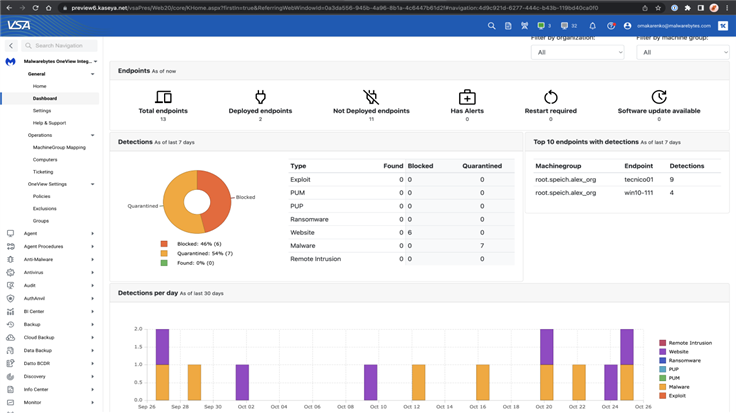
Task: Click the Software update available icon
Action: [x=659, y=97]
